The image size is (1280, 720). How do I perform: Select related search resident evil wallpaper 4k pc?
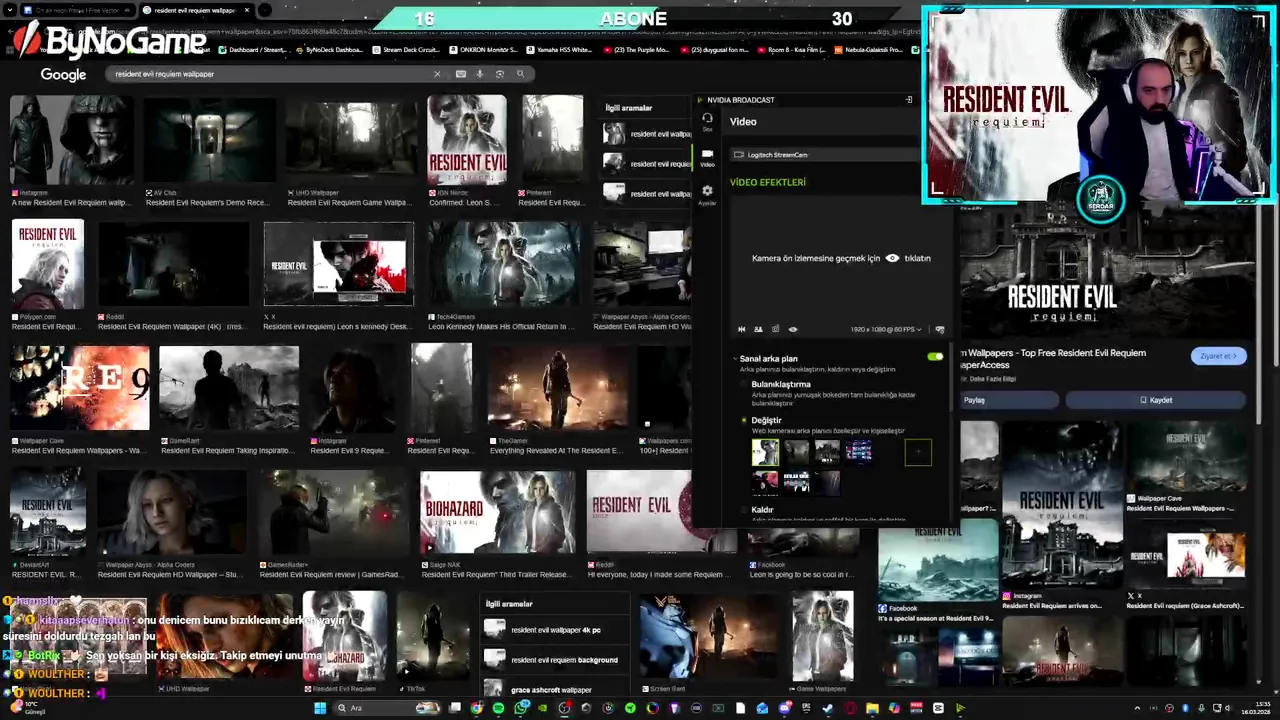[555, 630]
